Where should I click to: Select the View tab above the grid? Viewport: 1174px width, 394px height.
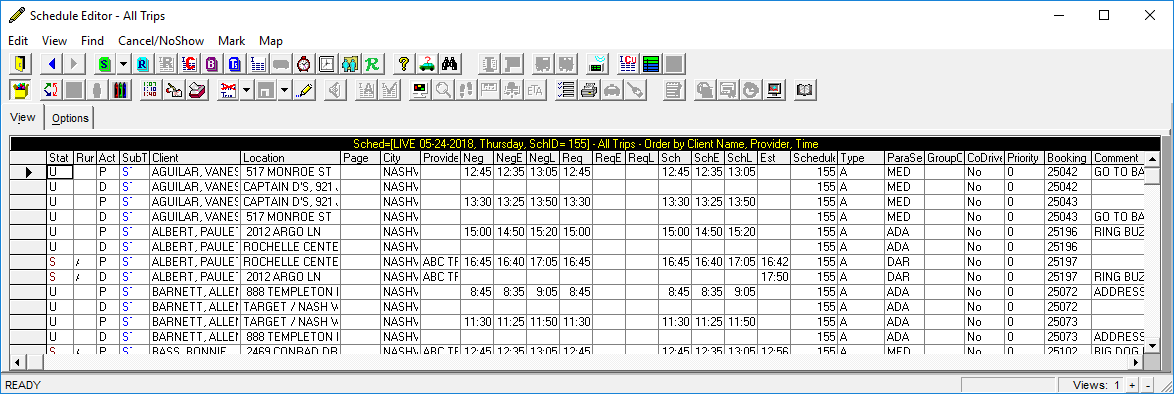click(22, 117)
